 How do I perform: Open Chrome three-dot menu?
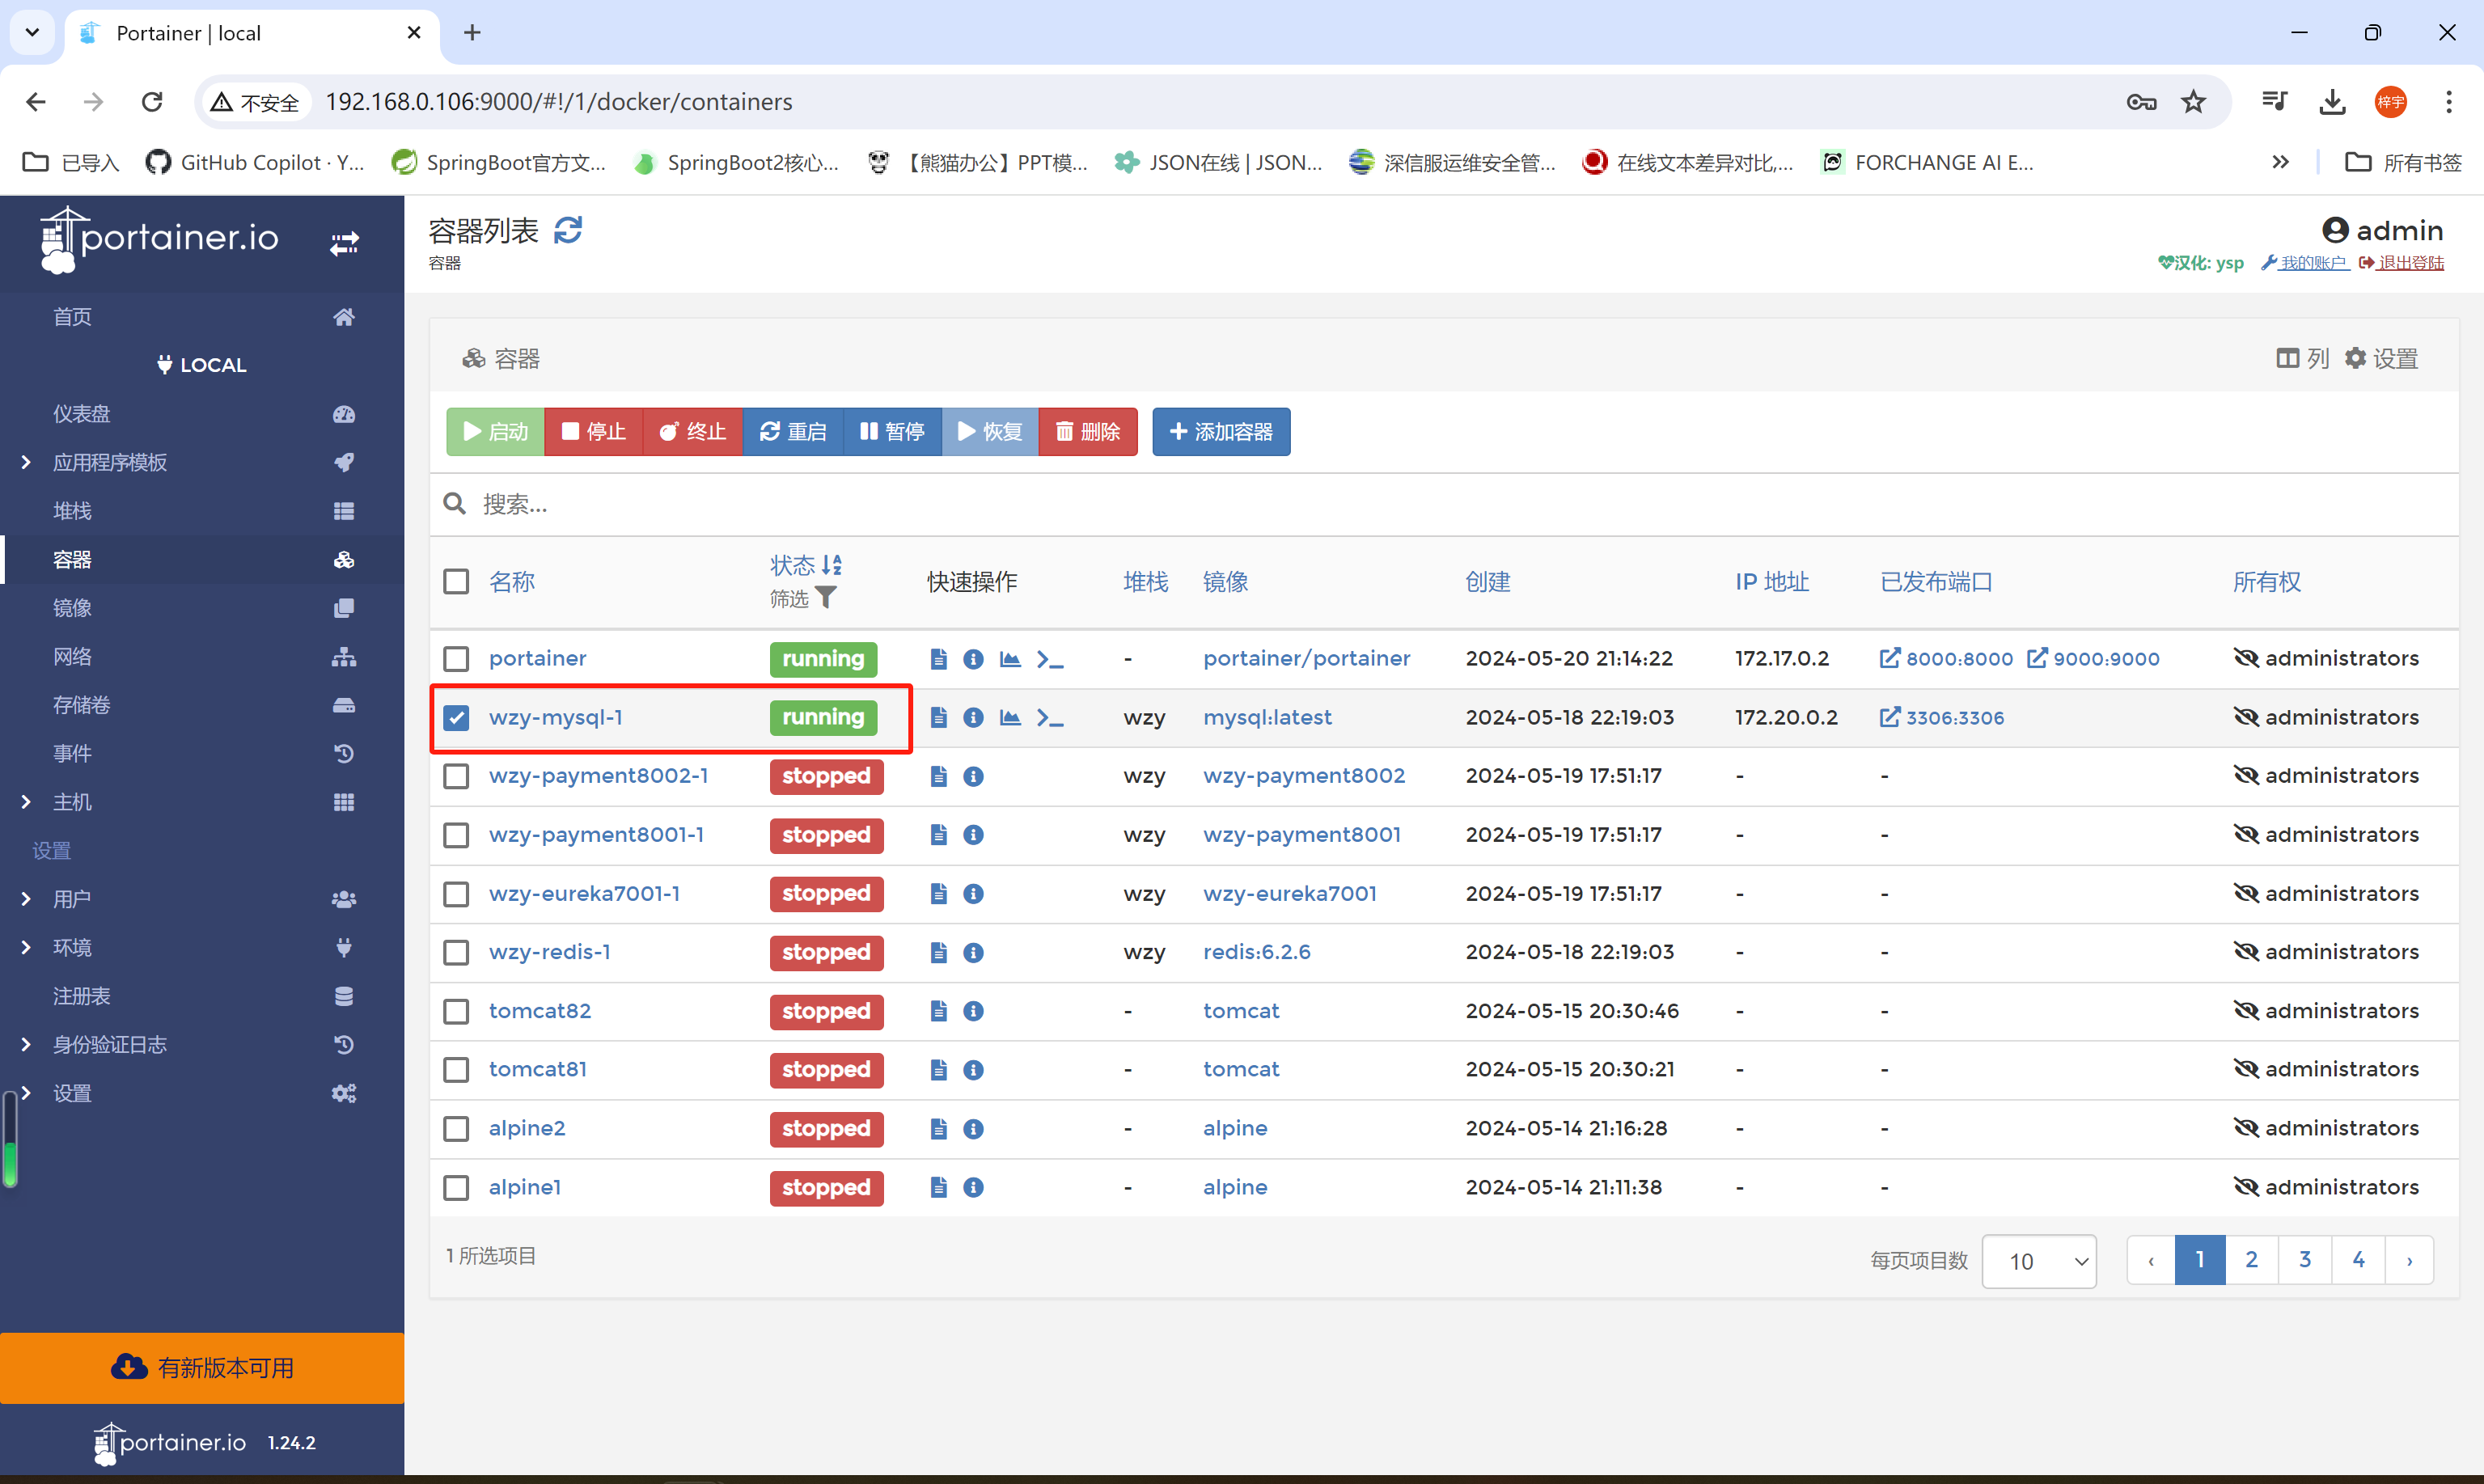(x=2448, y=102)
